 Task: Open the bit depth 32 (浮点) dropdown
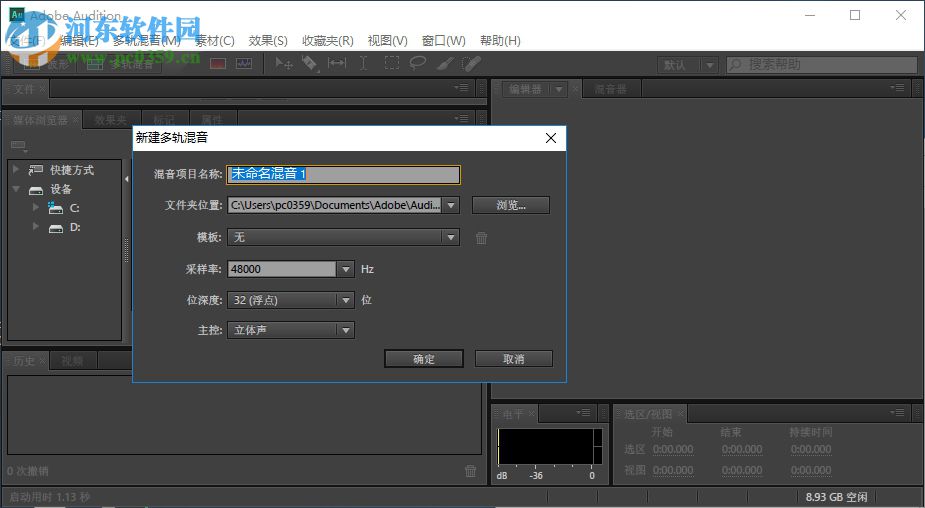[x=291, y=300]
